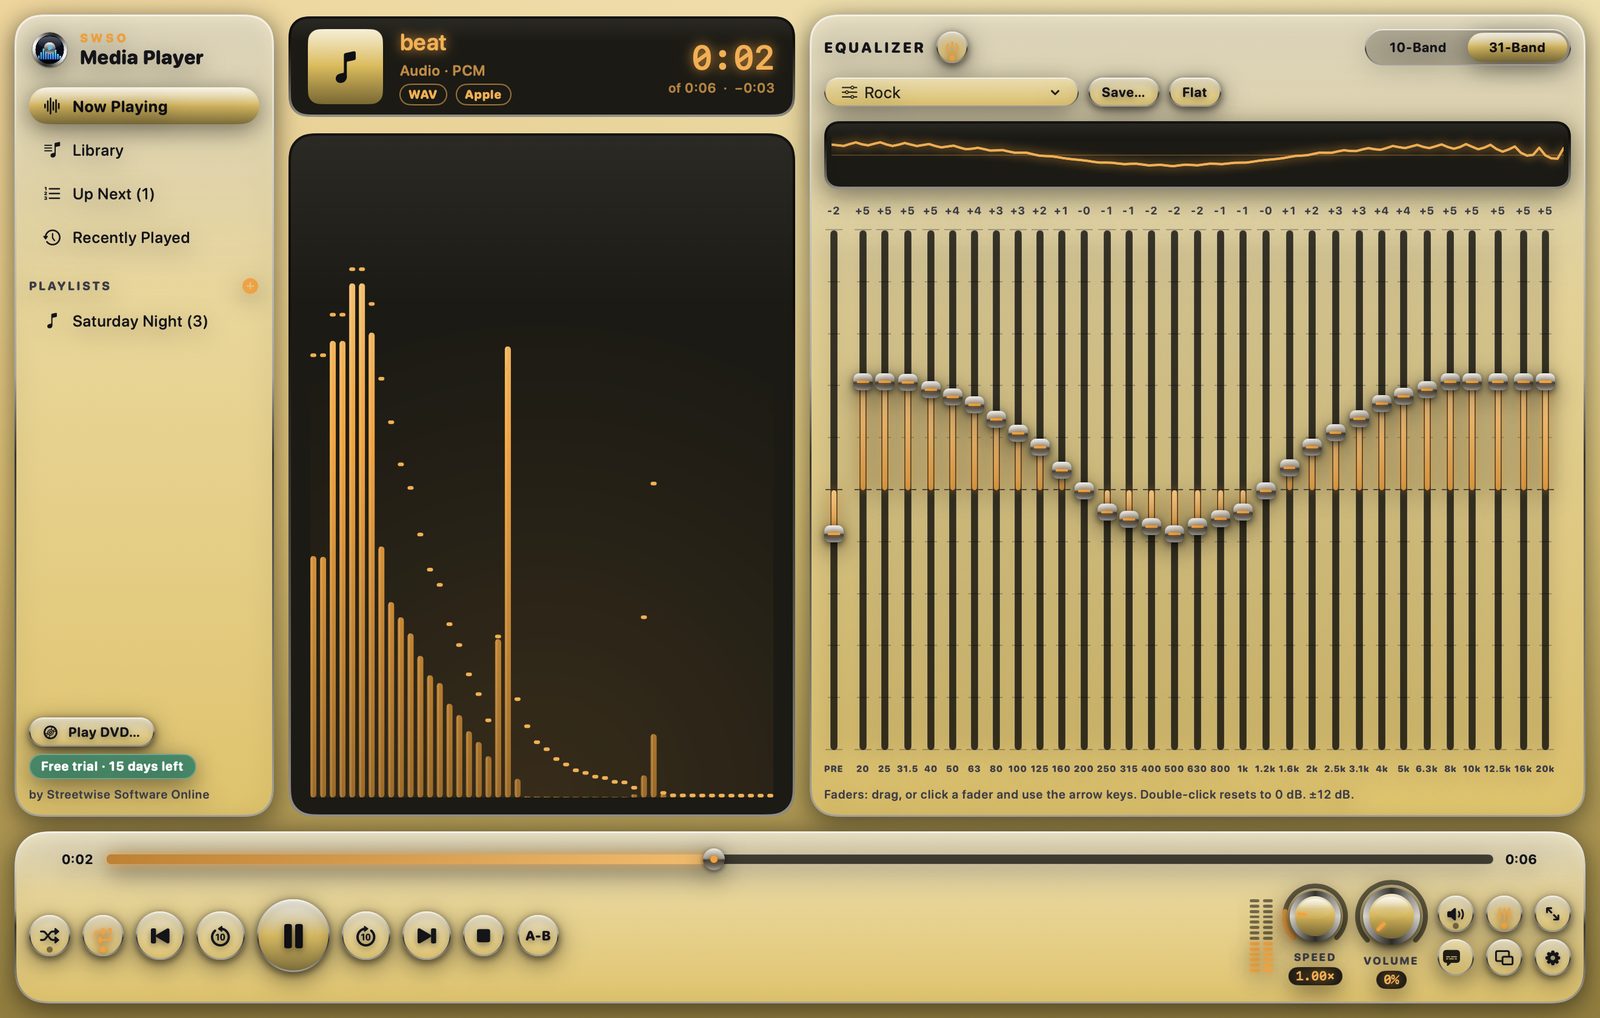Open the Rock preset dropdown
Viewport: 1600px width, 1018px height.
click(951, 92)
